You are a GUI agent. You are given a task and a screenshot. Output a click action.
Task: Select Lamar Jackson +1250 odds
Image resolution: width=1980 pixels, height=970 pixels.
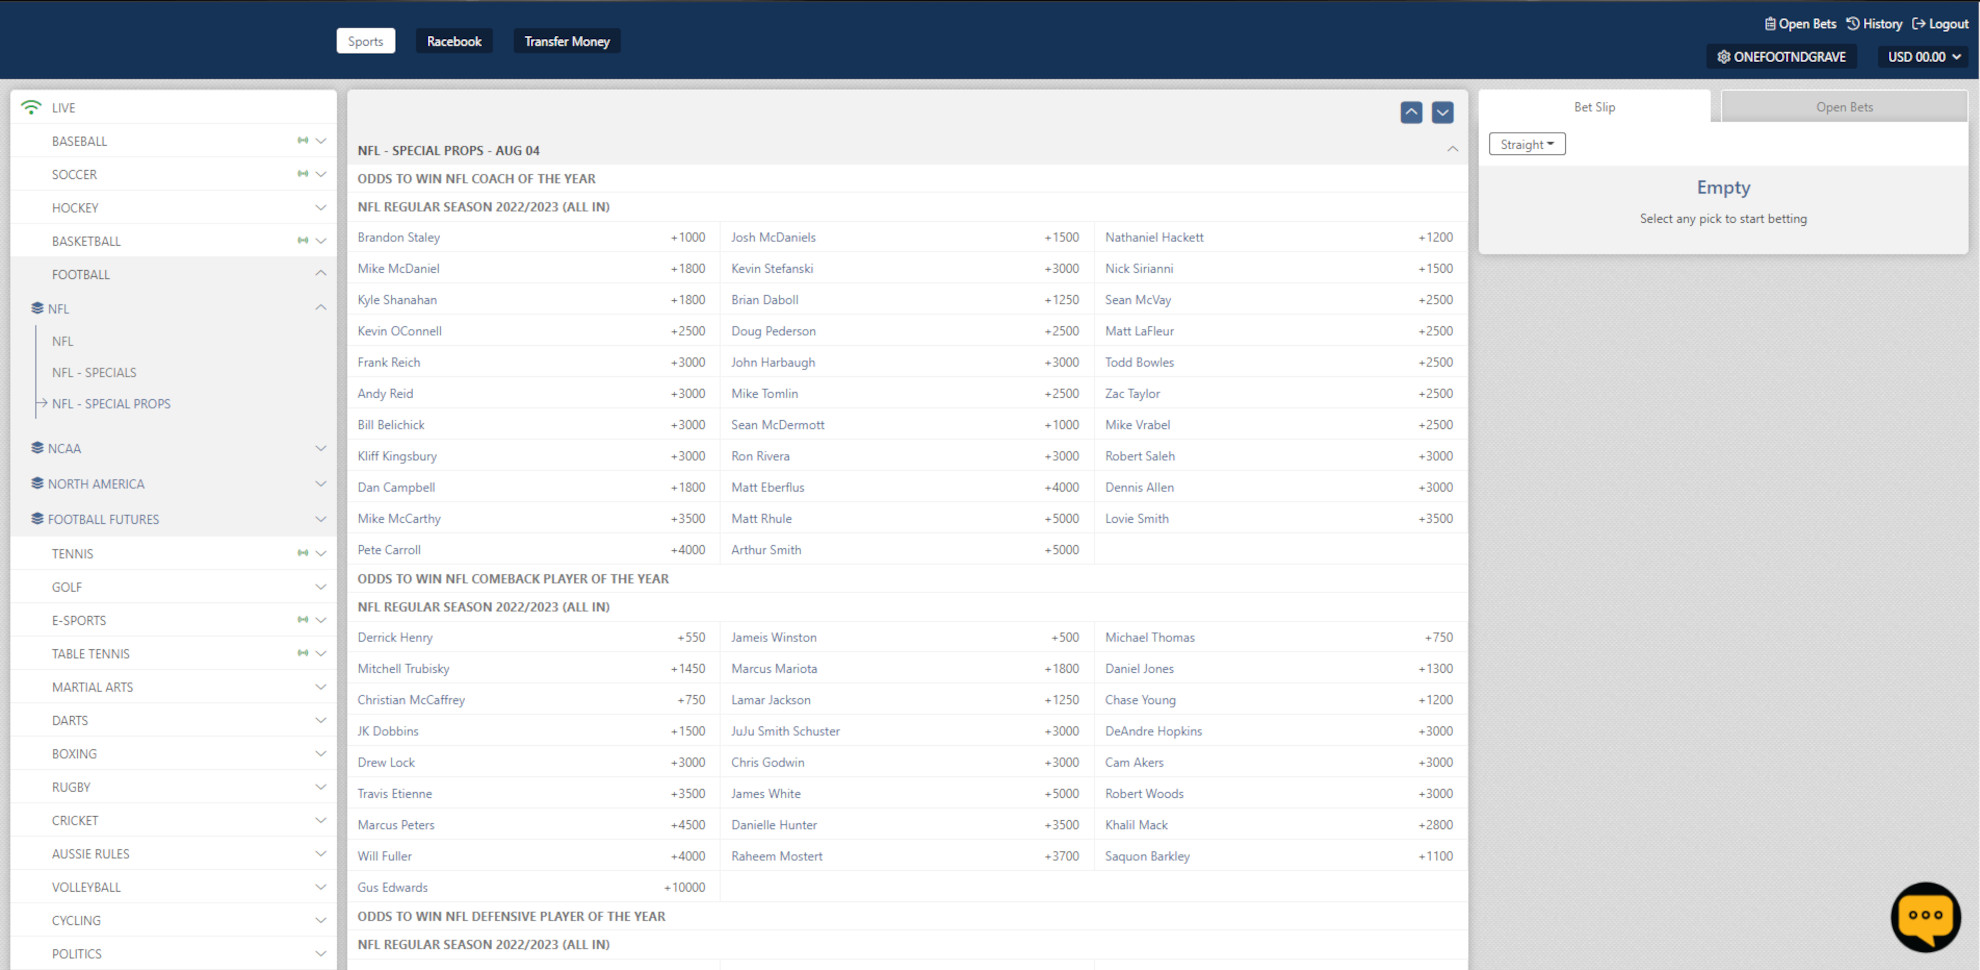click(905, 700)
